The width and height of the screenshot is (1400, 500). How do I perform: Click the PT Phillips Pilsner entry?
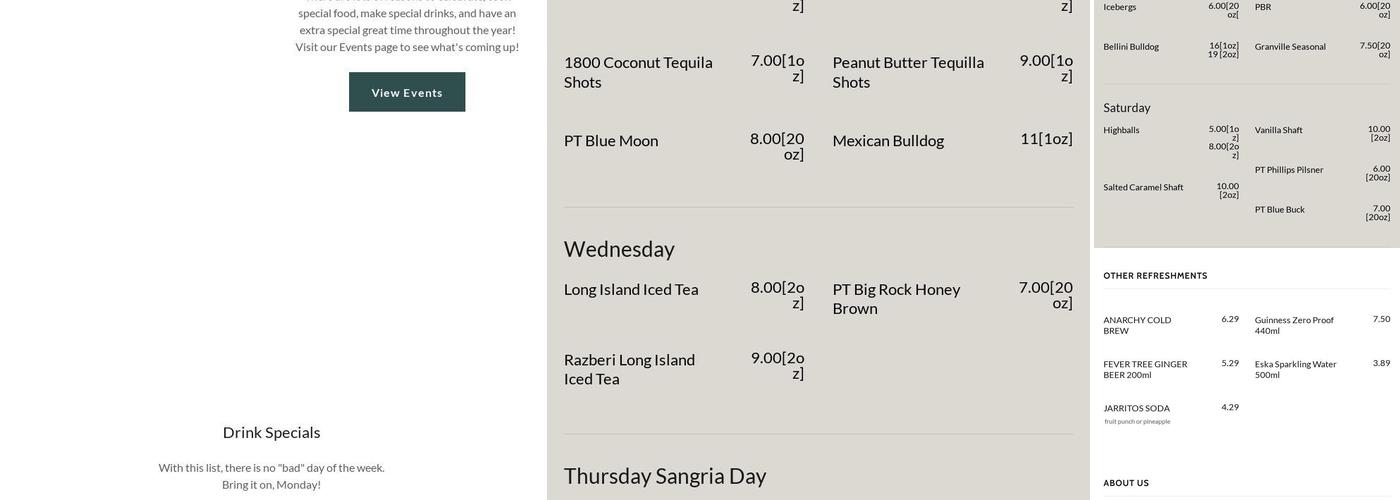[x=1289, y=170]
